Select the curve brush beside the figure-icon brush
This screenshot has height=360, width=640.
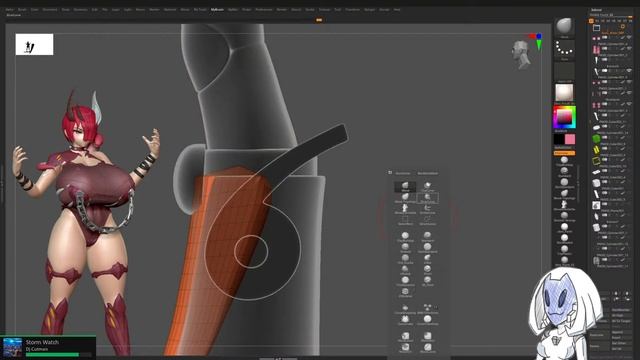tap(427, 209)
